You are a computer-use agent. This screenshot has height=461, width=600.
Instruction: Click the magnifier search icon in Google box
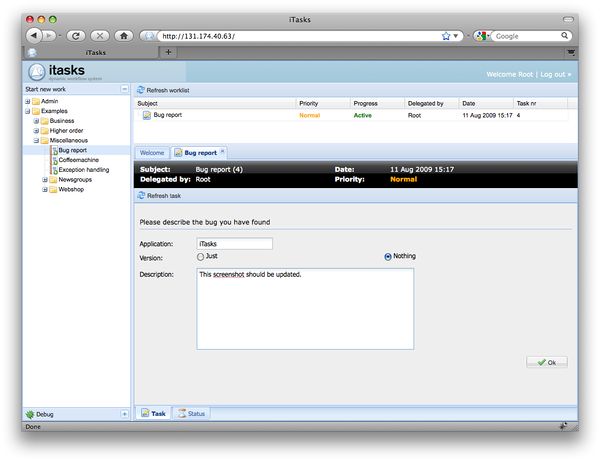[x=564, y=36]
